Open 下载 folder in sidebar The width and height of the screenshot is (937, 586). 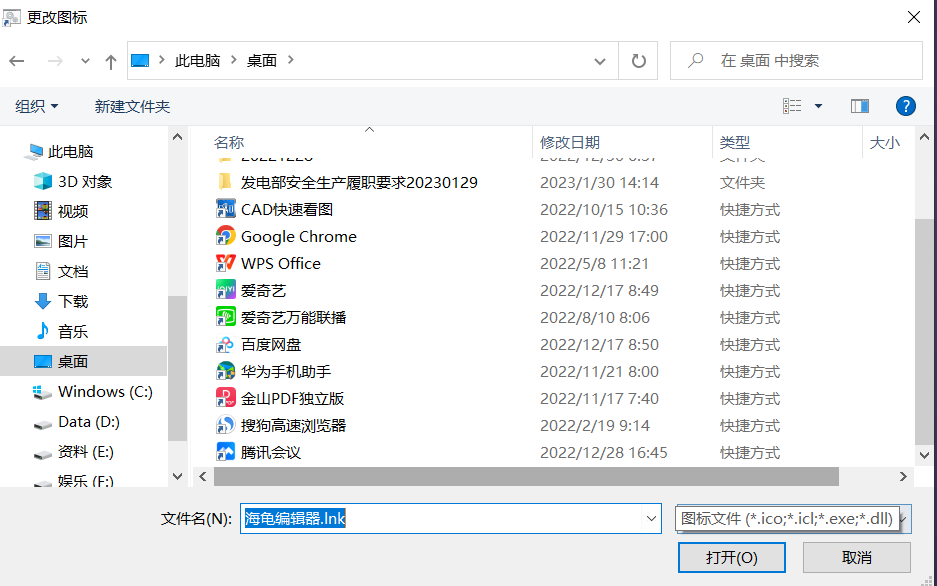[x=72, y=301]
